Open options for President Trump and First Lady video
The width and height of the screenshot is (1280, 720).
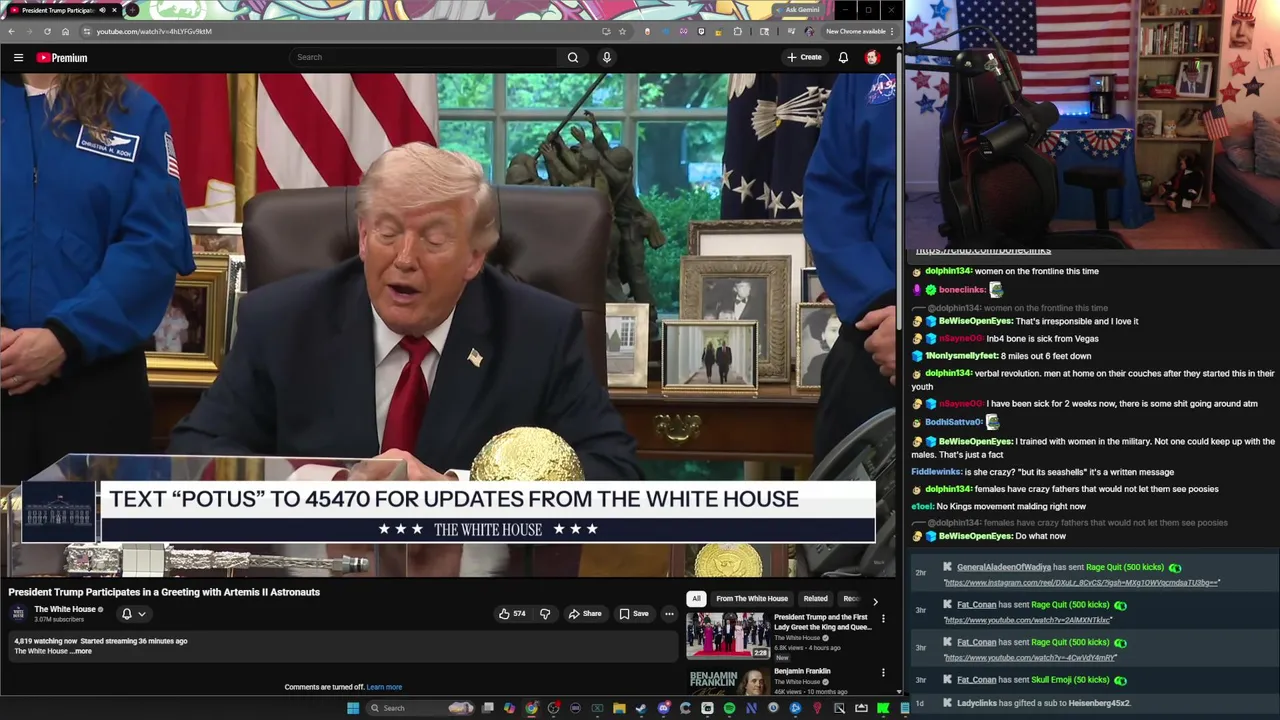[883, 620]
